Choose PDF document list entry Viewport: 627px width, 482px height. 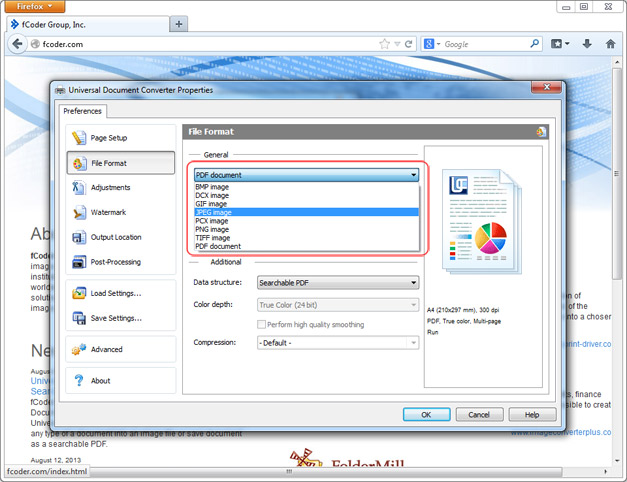(306, 246)
